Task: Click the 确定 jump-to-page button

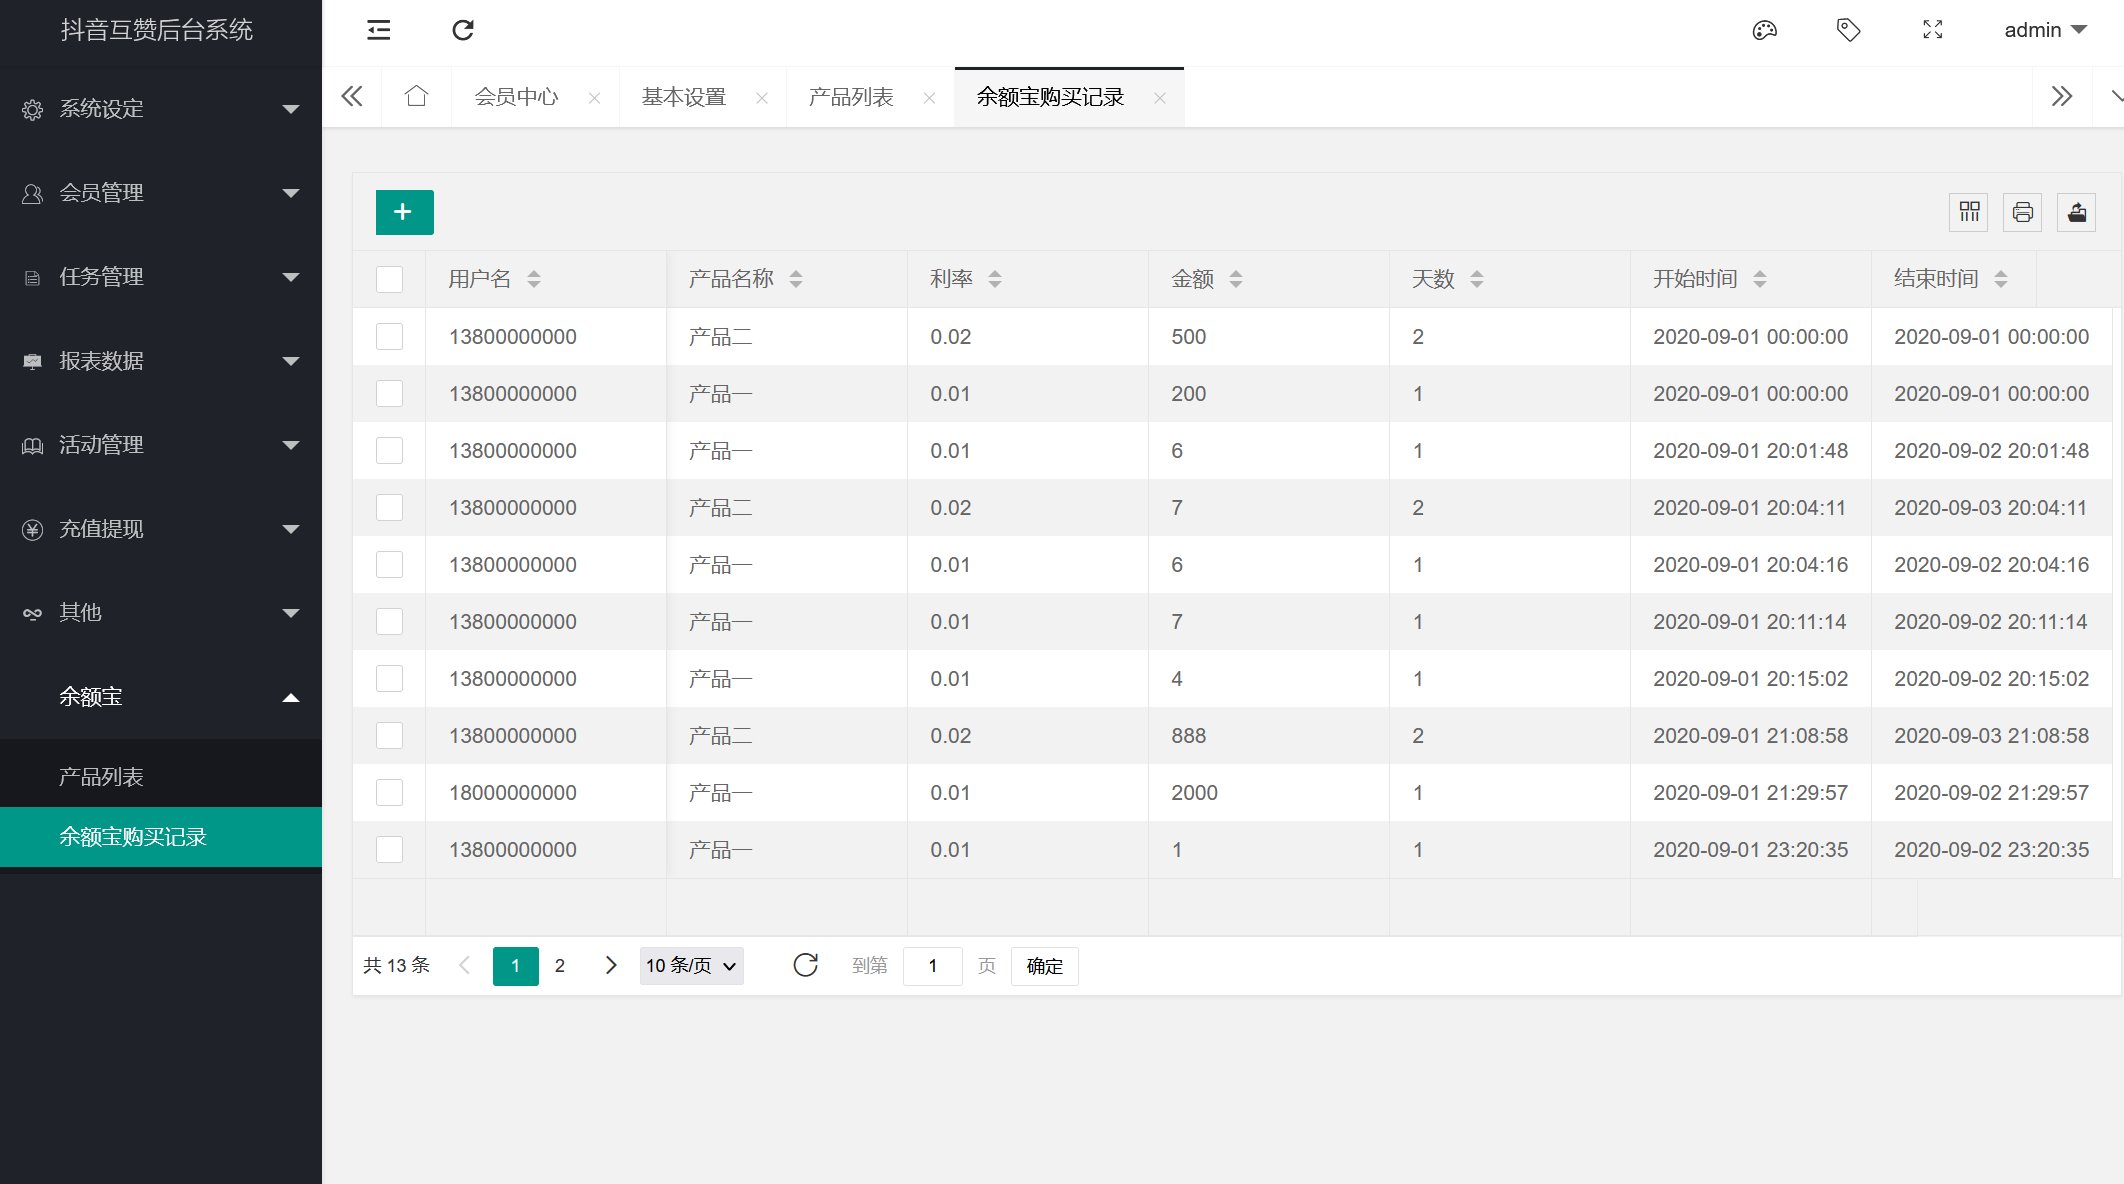Action: [1045, 965]
